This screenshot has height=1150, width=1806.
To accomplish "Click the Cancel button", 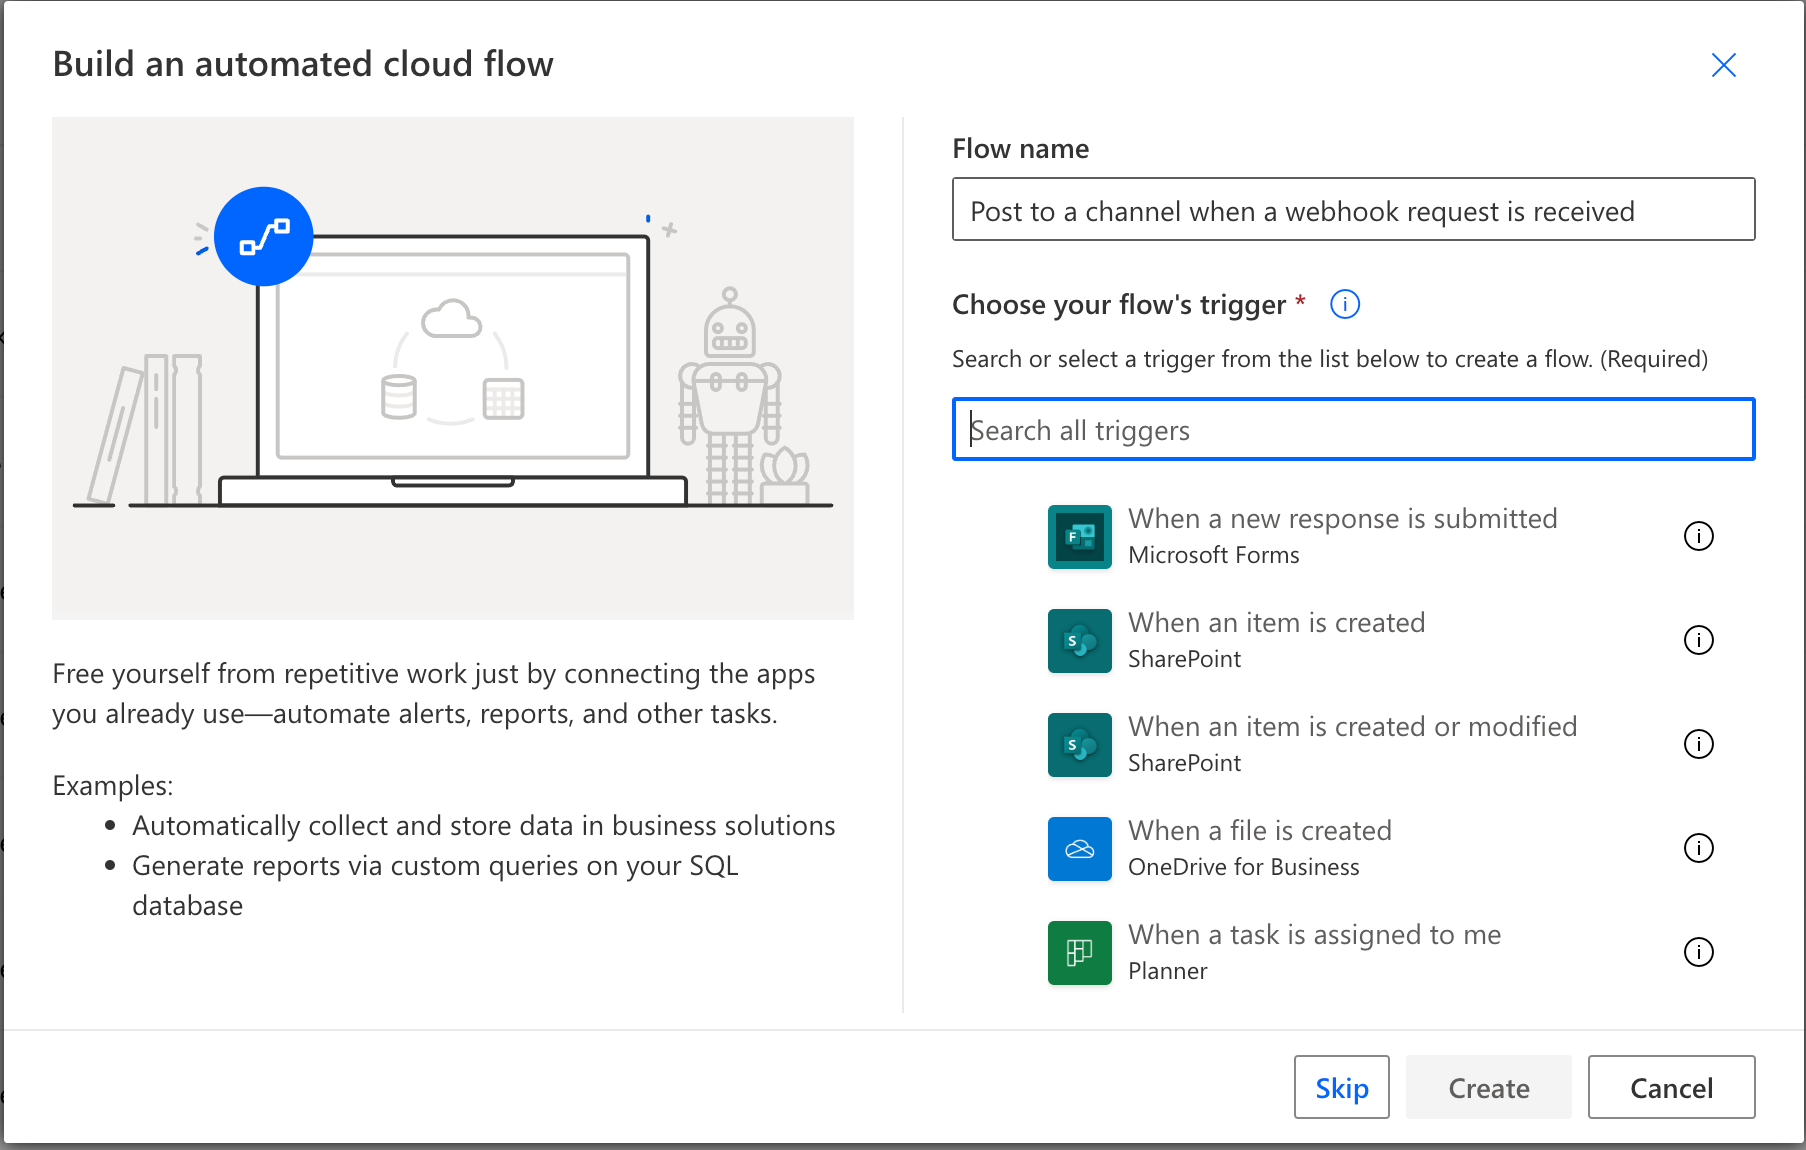I will tap(1671, 1087).
